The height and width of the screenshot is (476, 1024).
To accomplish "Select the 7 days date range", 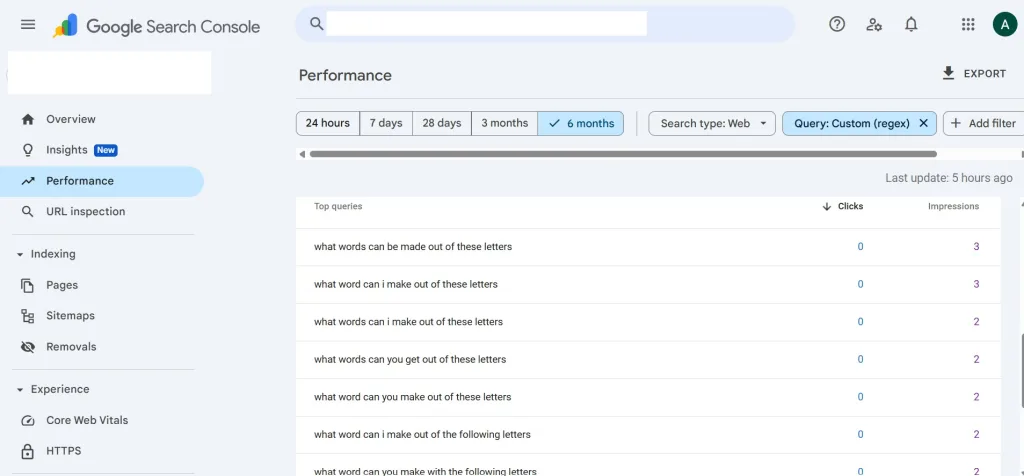I will [x=385, y=123].
